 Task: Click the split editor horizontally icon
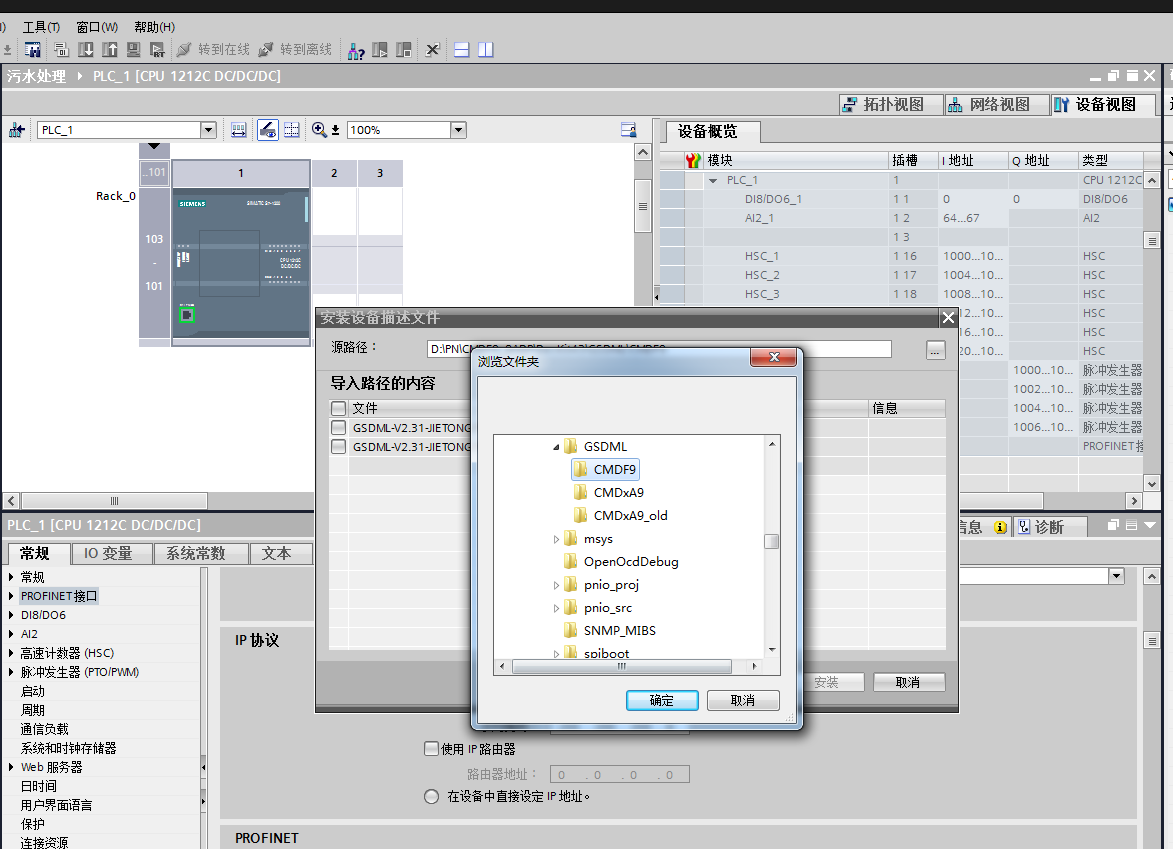coord(462,50)
